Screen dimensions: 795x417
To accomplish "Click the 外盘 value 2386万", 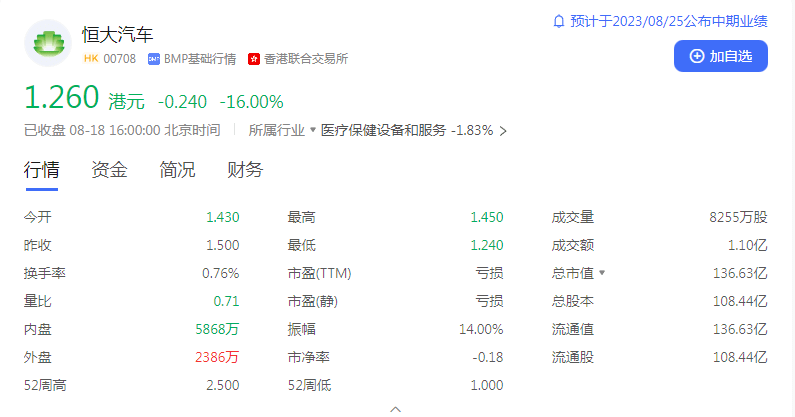I will [217, 357].
